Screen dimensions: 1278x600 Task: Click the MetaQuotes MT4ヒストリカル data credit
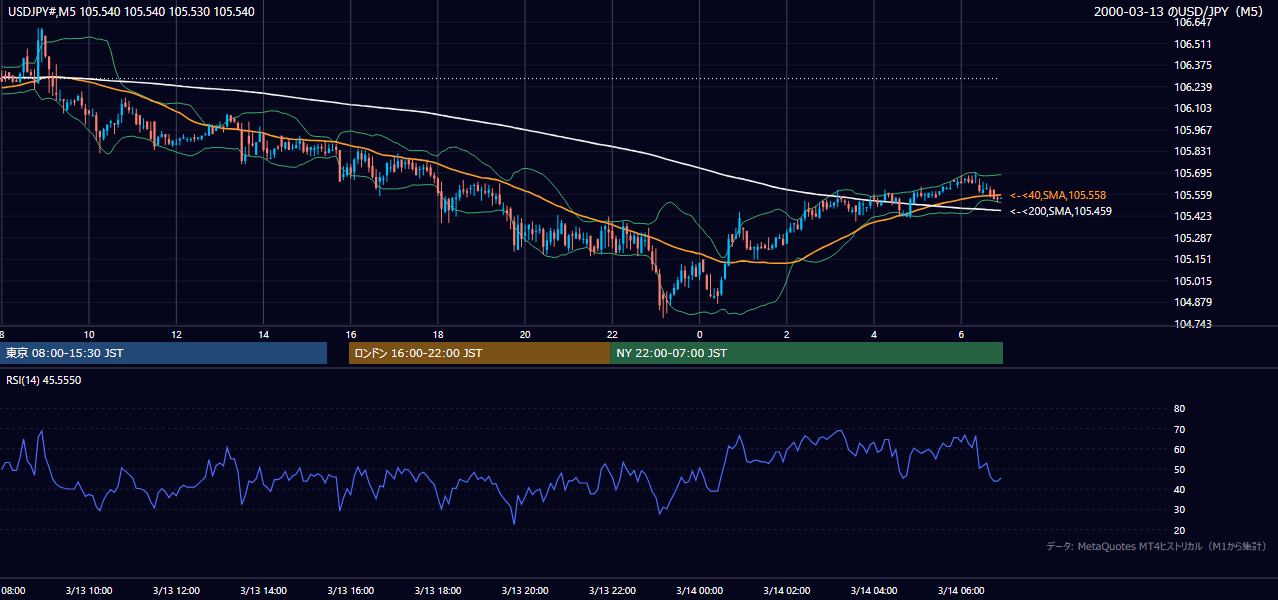tap(1156, 546)
